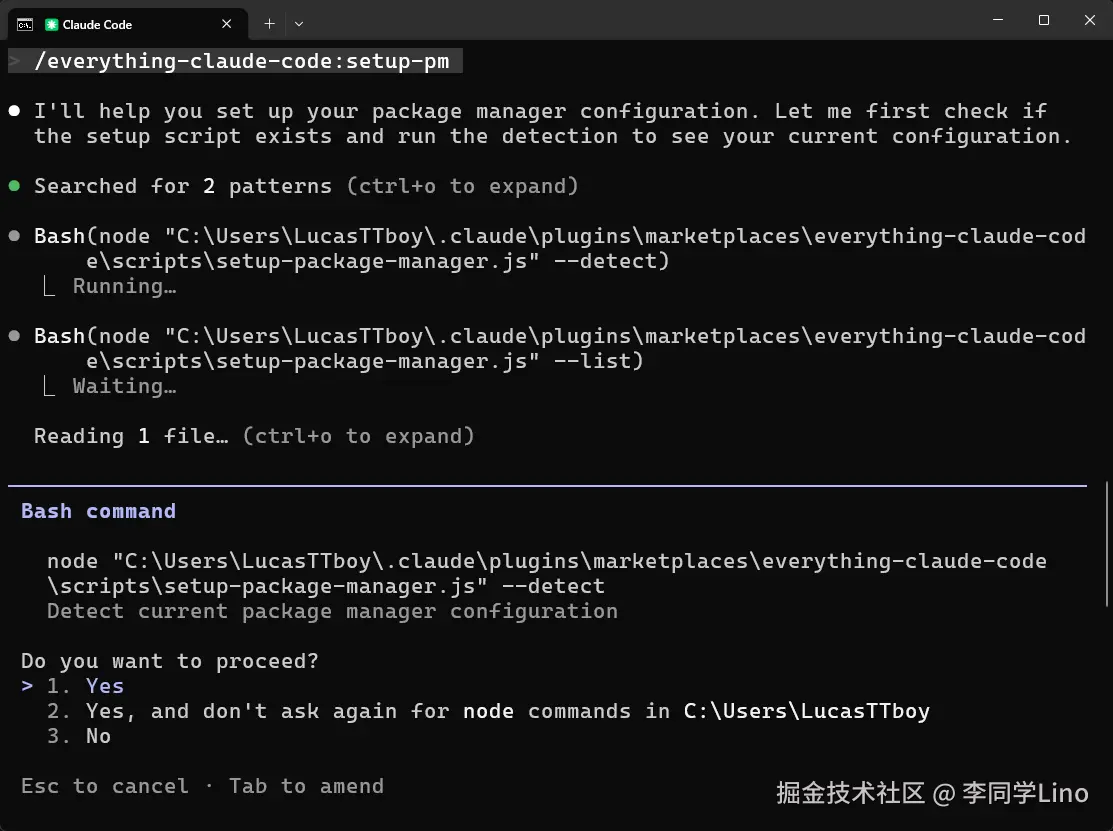
Task: Open the new tab profile dropdown chevron
Action: 299,23
